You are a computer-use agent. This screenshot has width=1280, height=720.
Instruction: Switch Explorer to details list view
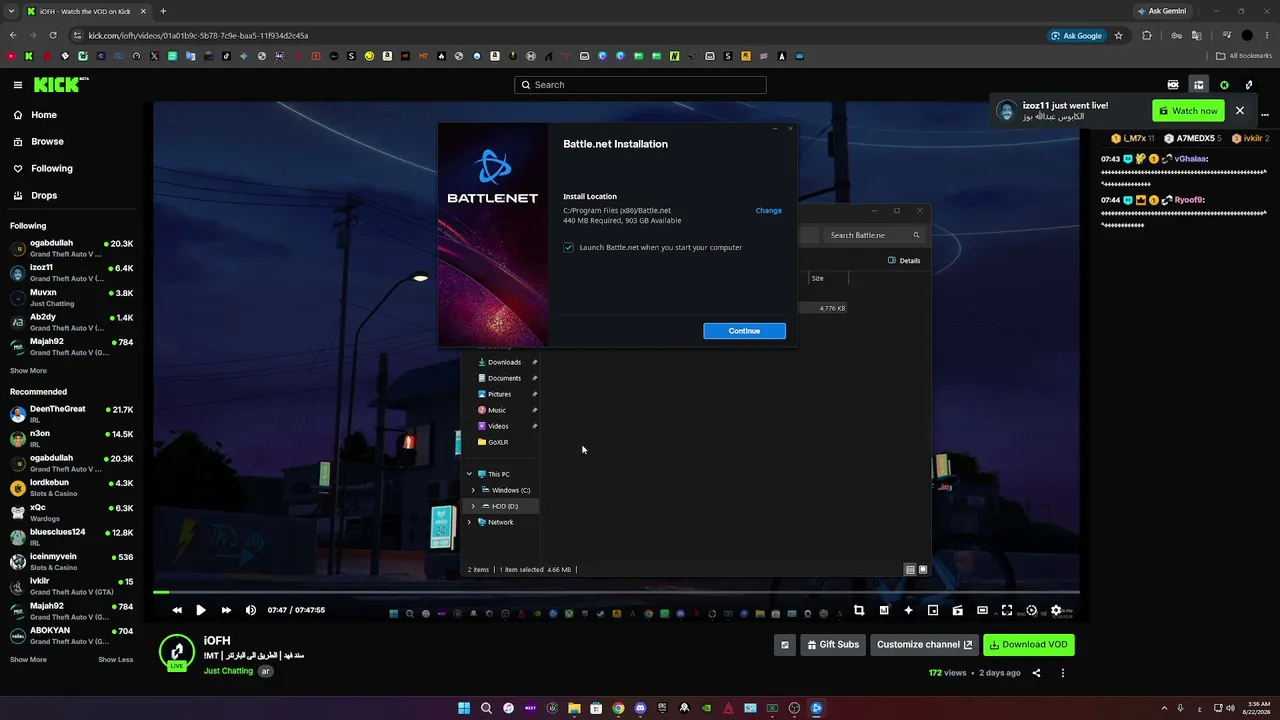click(910, 570)
